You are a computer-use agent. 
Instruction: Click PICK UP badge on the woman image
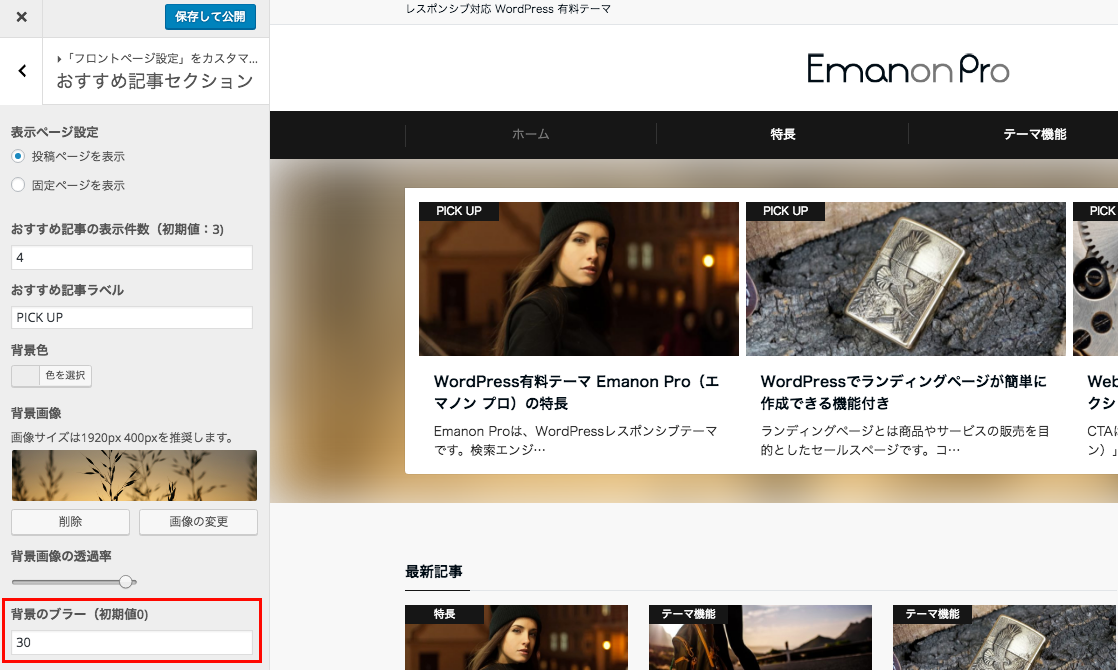point(458,211)
